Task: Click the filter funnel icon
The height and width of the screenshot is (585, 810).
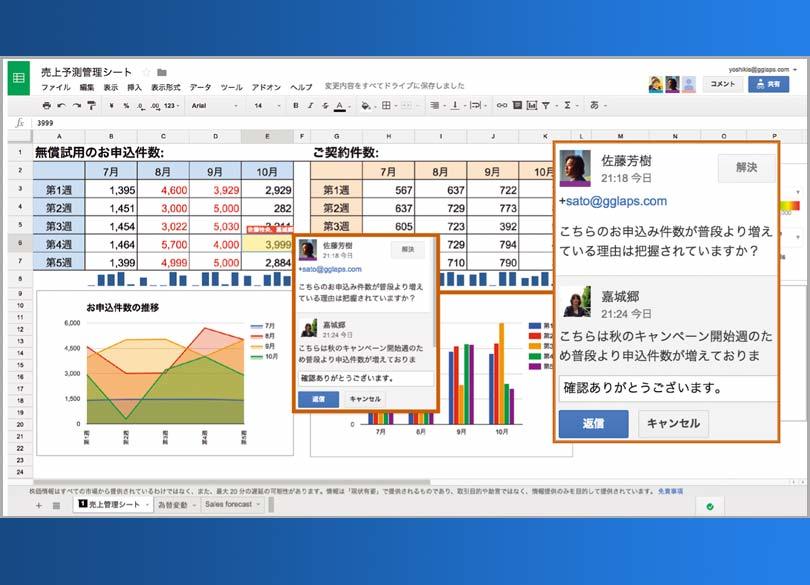Action: (x=547, y=105)
